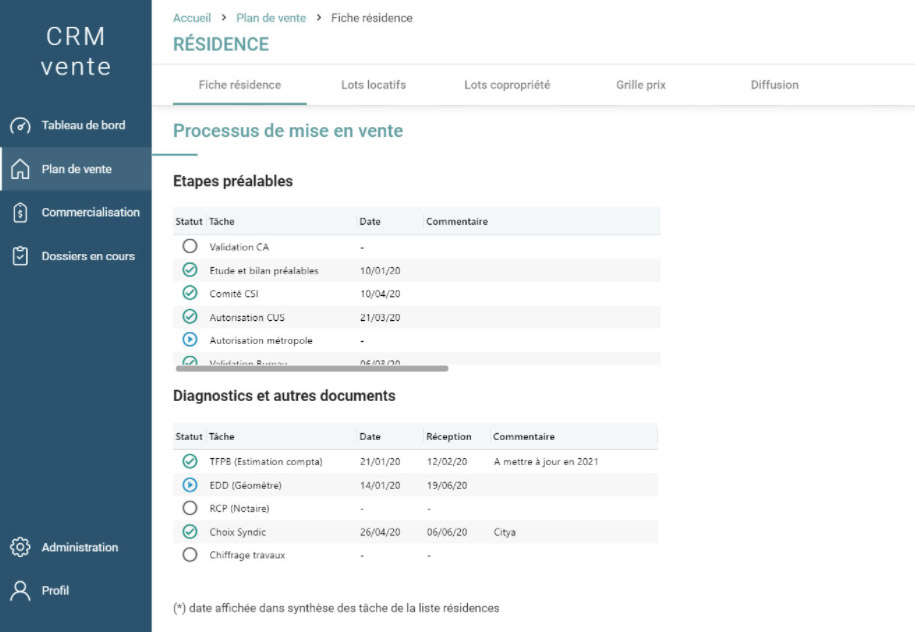Screen dimensions: 915x632
Task: Click Tâche header in Etapes préalables table
Action: tap(222, 221)
